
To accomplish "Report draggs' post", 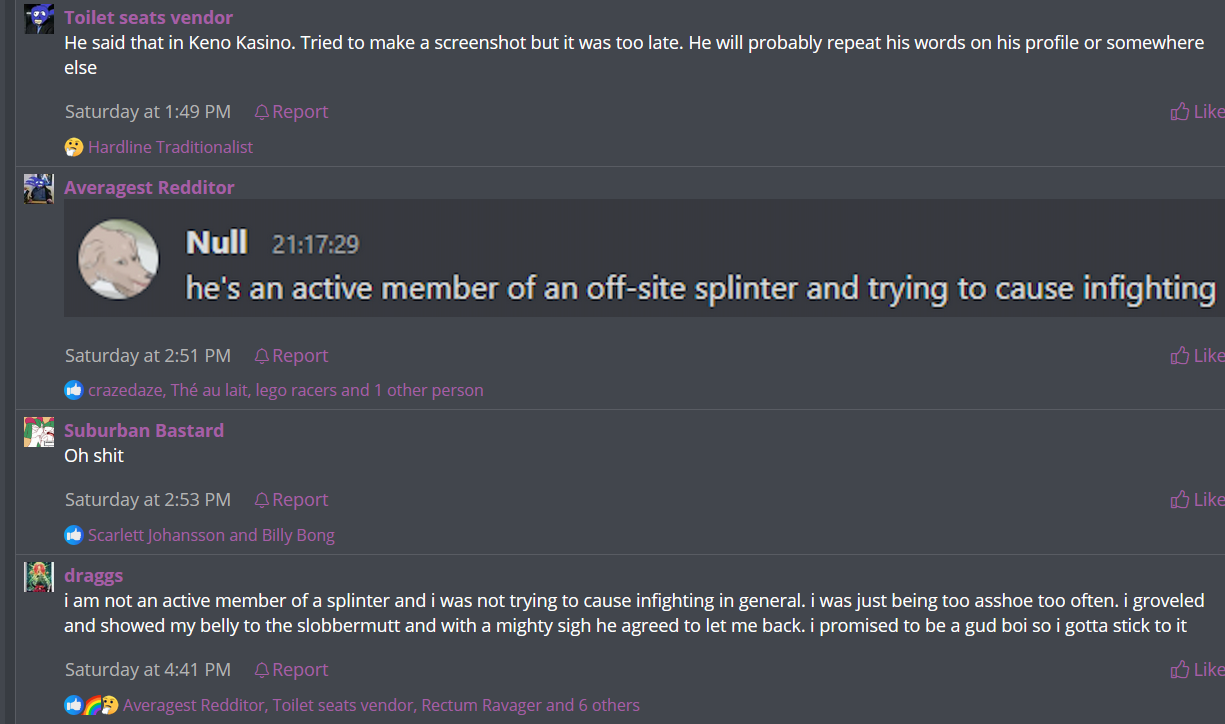I will coord(291,669).
